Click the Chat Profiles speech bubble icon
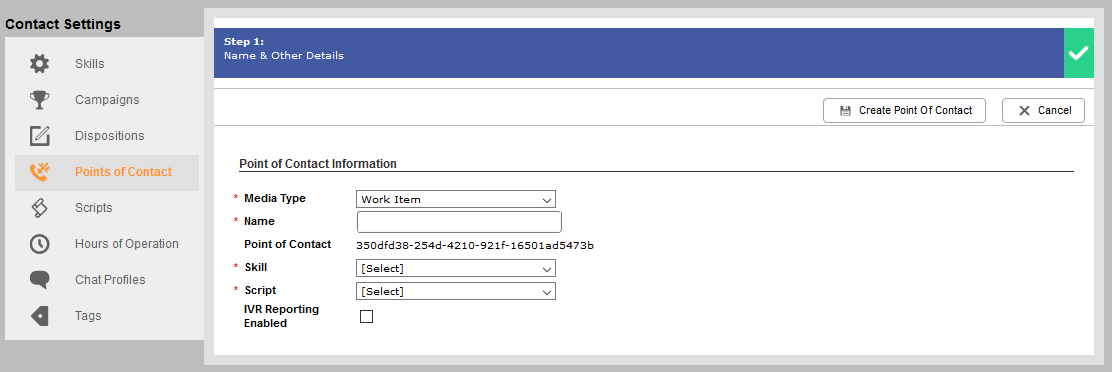1112x372 pixels. pos(40,280)
